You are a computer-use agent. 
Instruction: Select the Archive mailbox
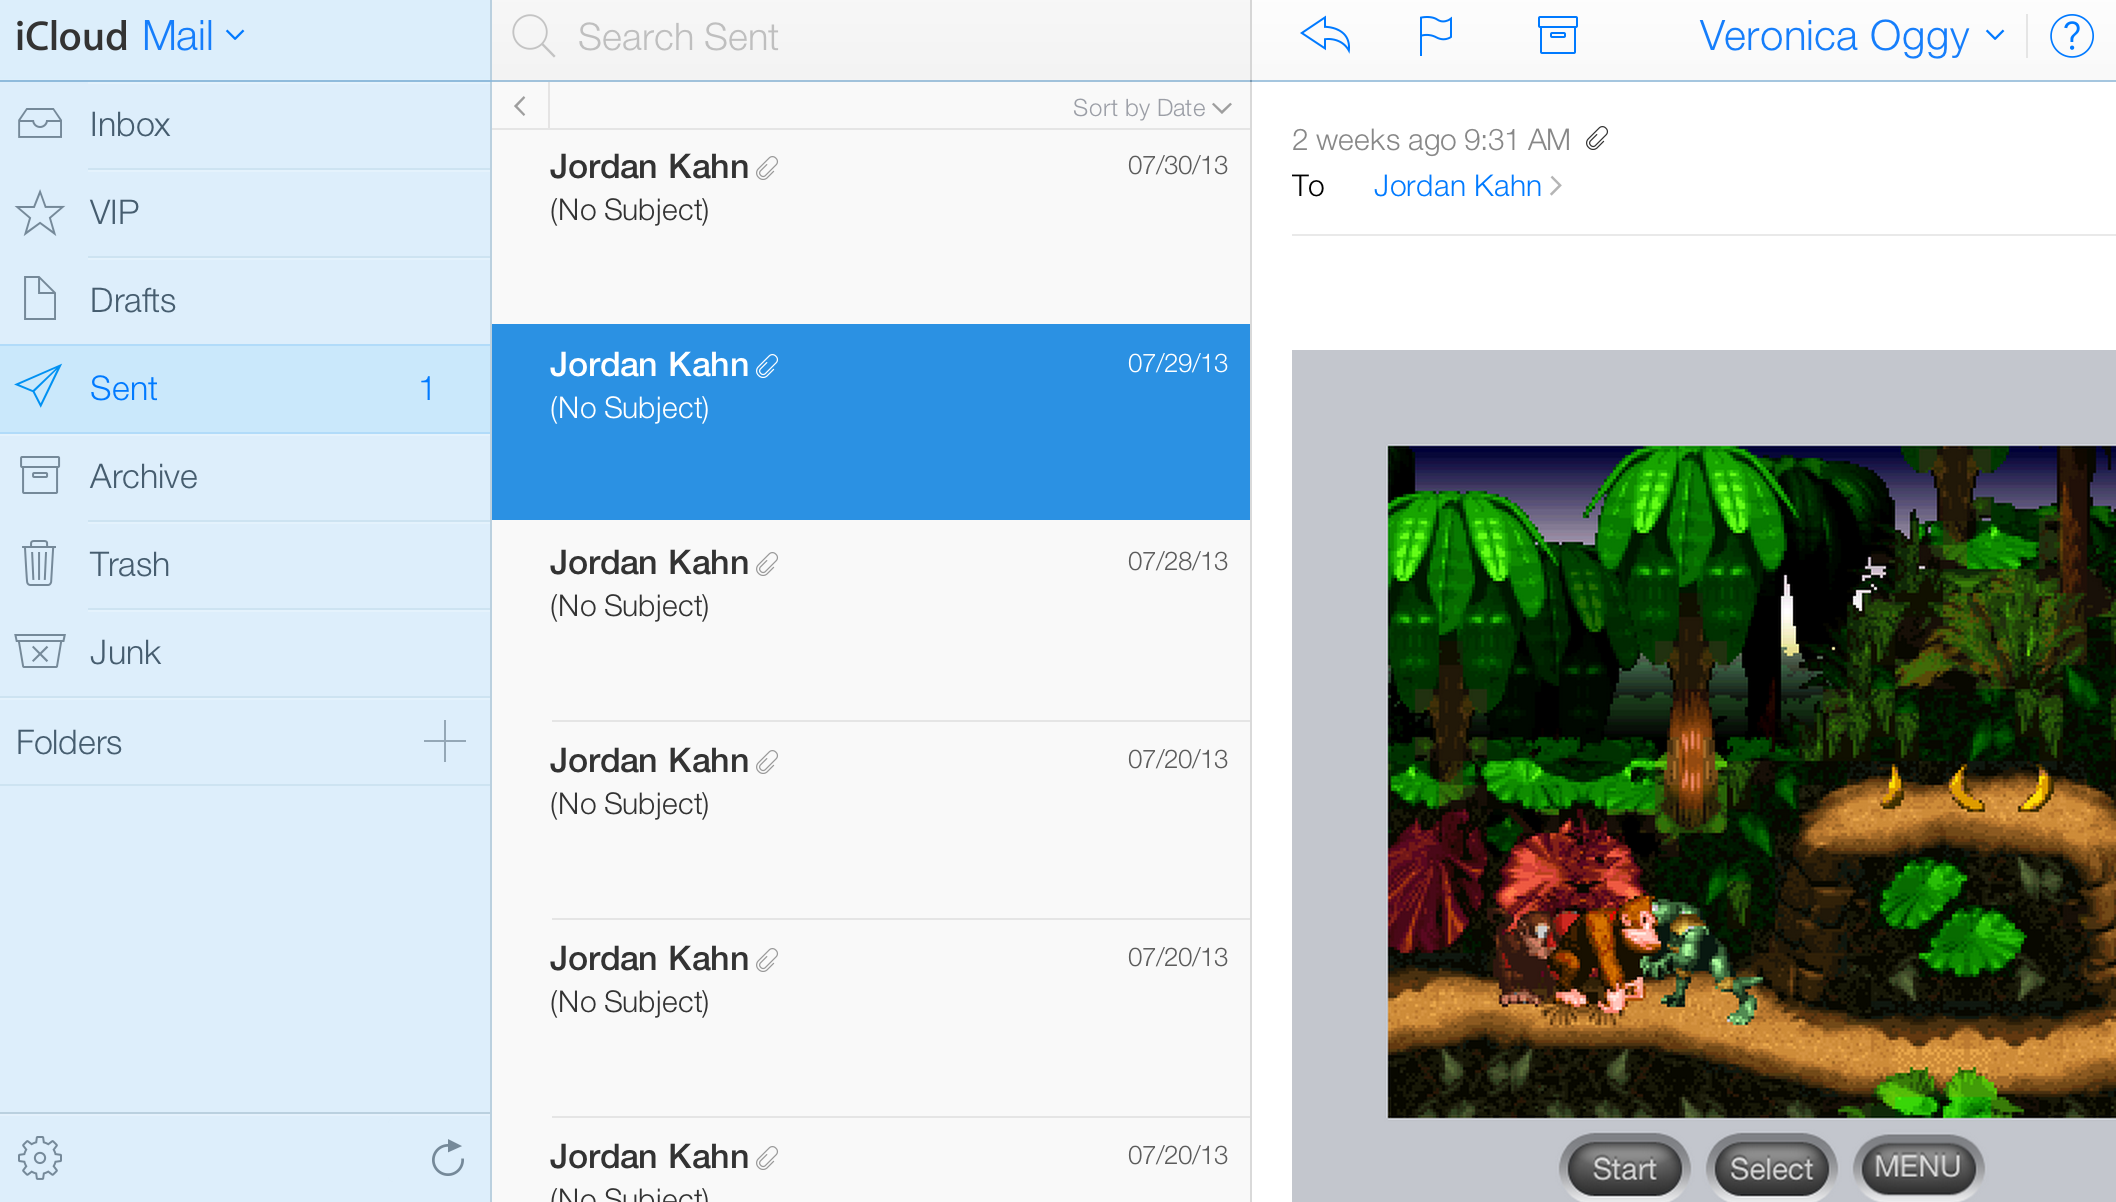143,476
